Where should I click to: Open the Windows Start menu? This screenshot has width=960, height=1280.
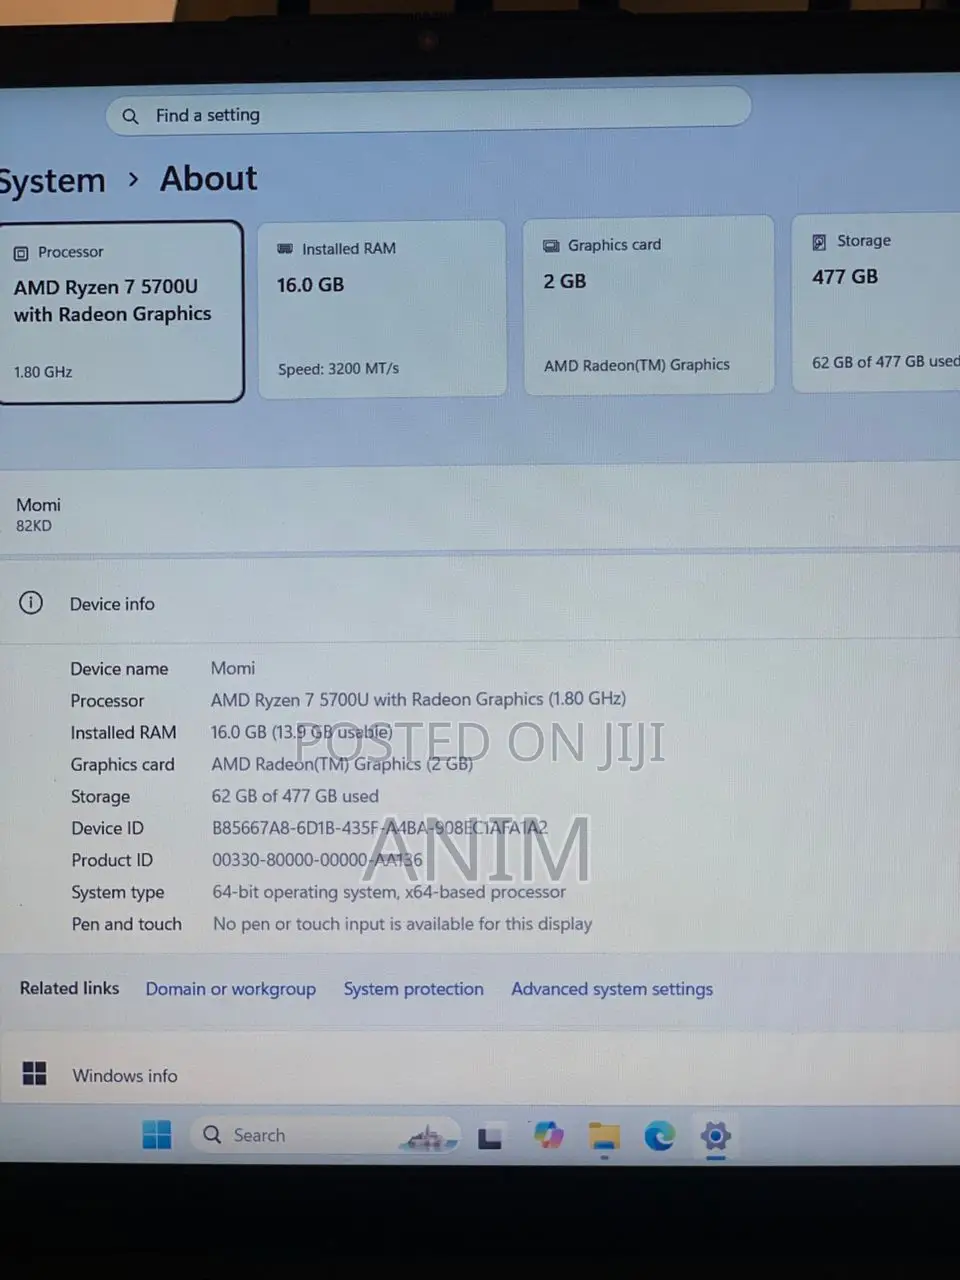click(157, 1135)
